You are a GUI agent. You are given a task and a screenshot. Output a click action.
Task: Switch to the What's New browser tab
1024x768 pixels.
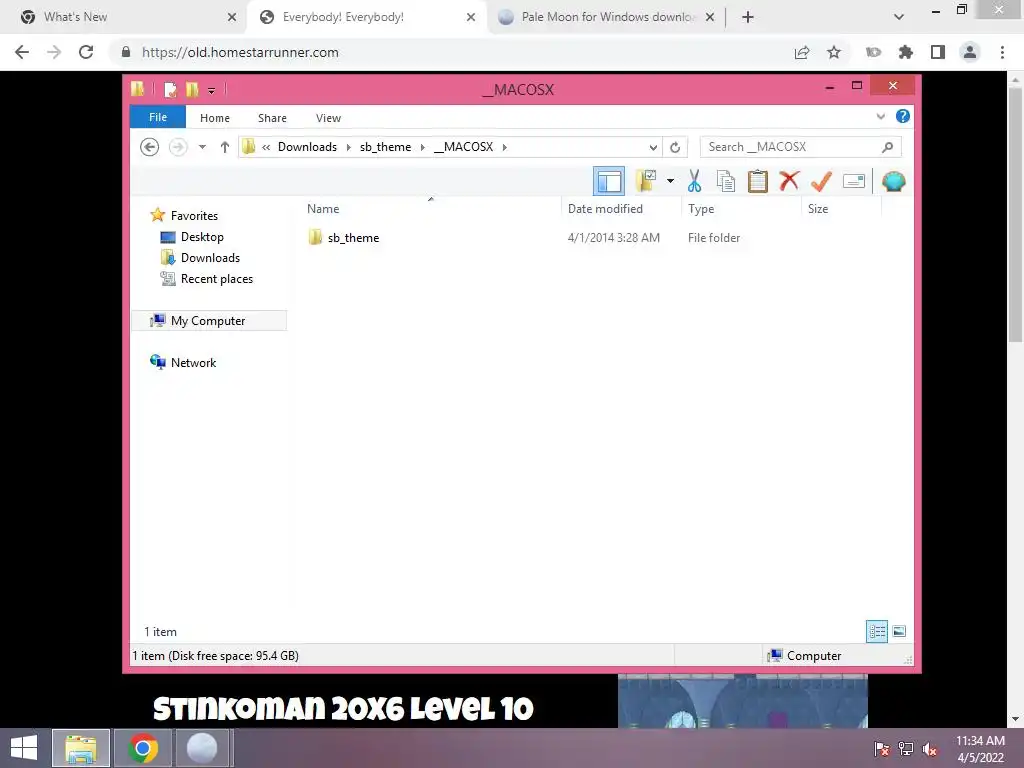(x=124, y=17)
